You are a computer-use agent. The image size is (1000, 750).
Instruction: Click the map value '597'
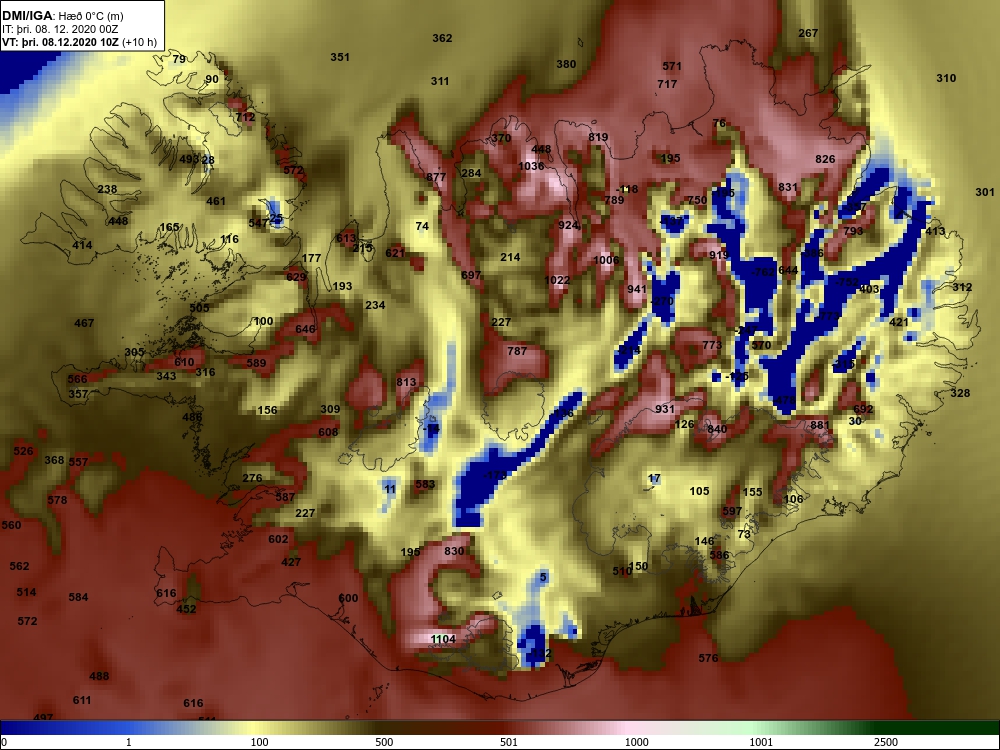pos(732,511)
